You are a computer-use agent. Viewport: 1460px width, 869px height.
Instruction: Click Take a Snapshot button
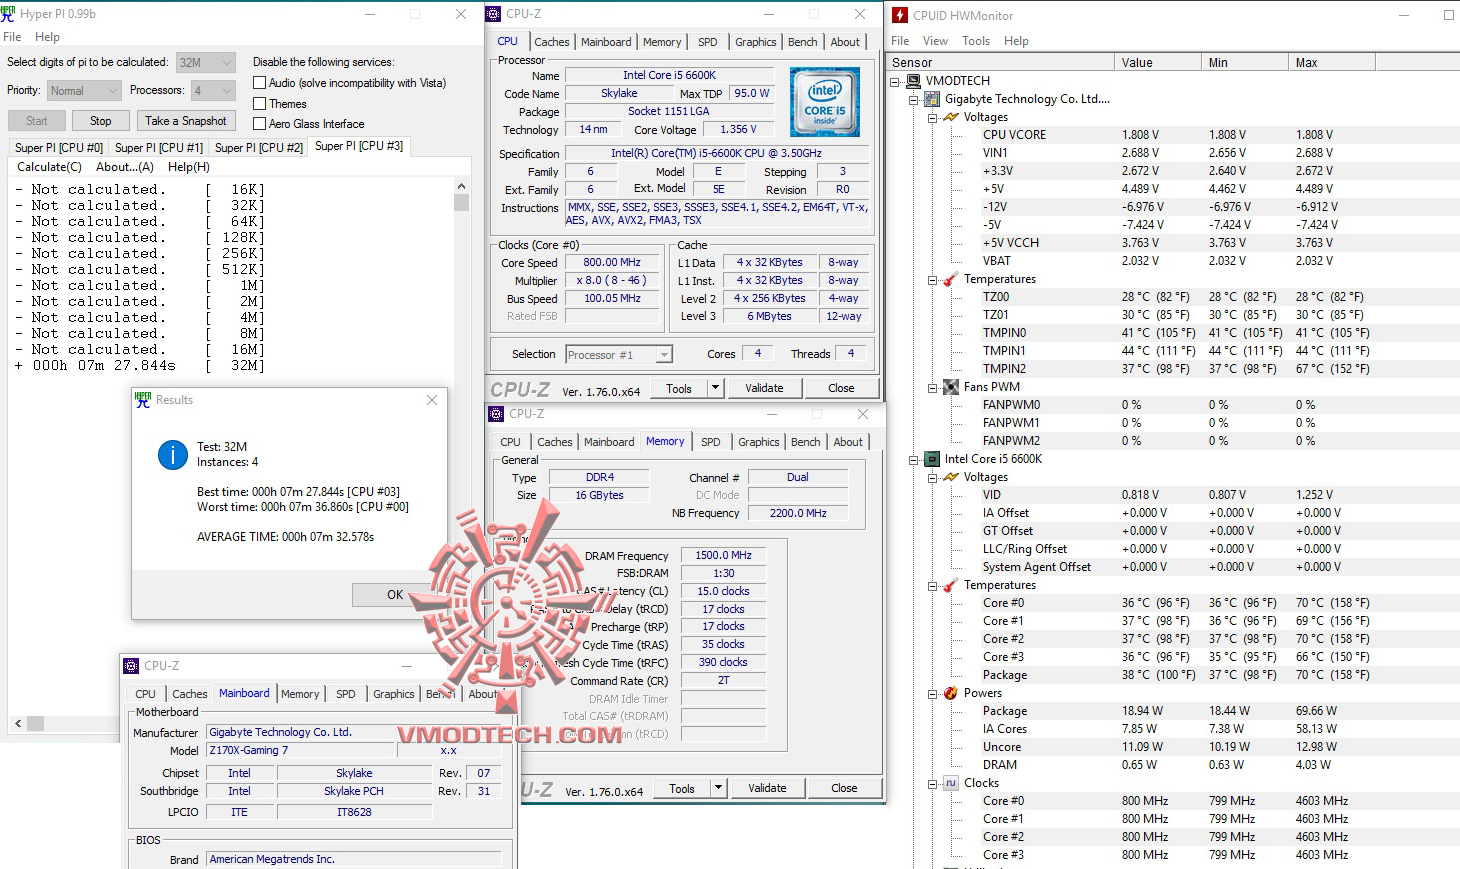point(186,121)
